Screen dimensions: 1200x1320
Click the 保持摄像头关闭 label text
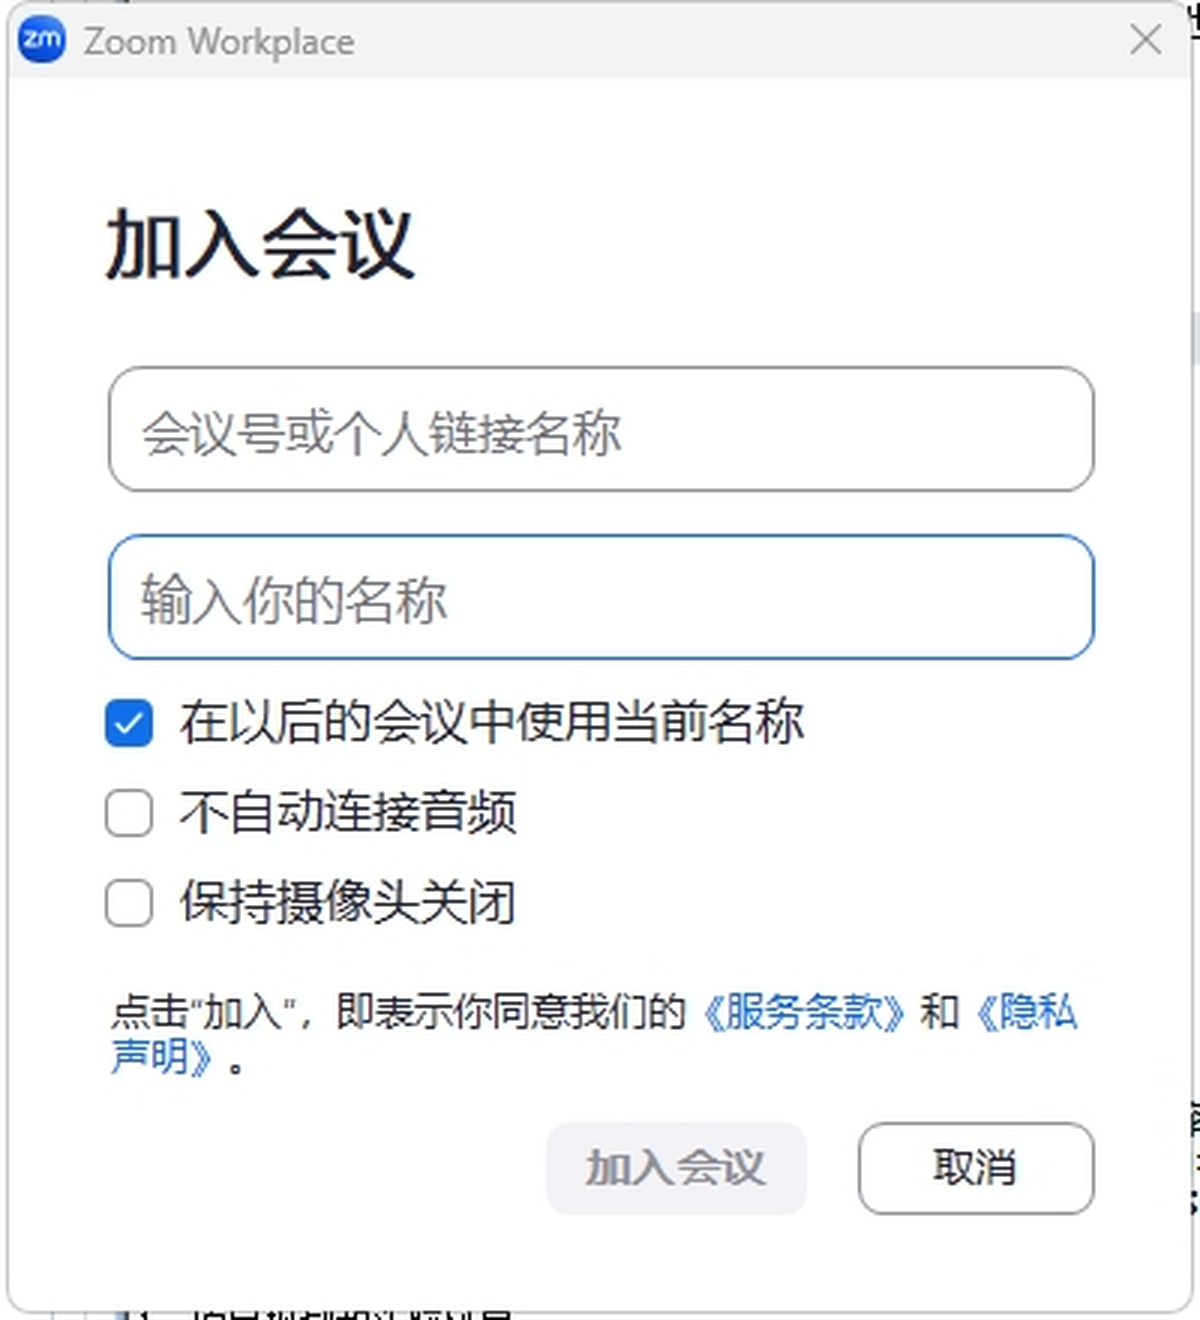tap(348, 902)
